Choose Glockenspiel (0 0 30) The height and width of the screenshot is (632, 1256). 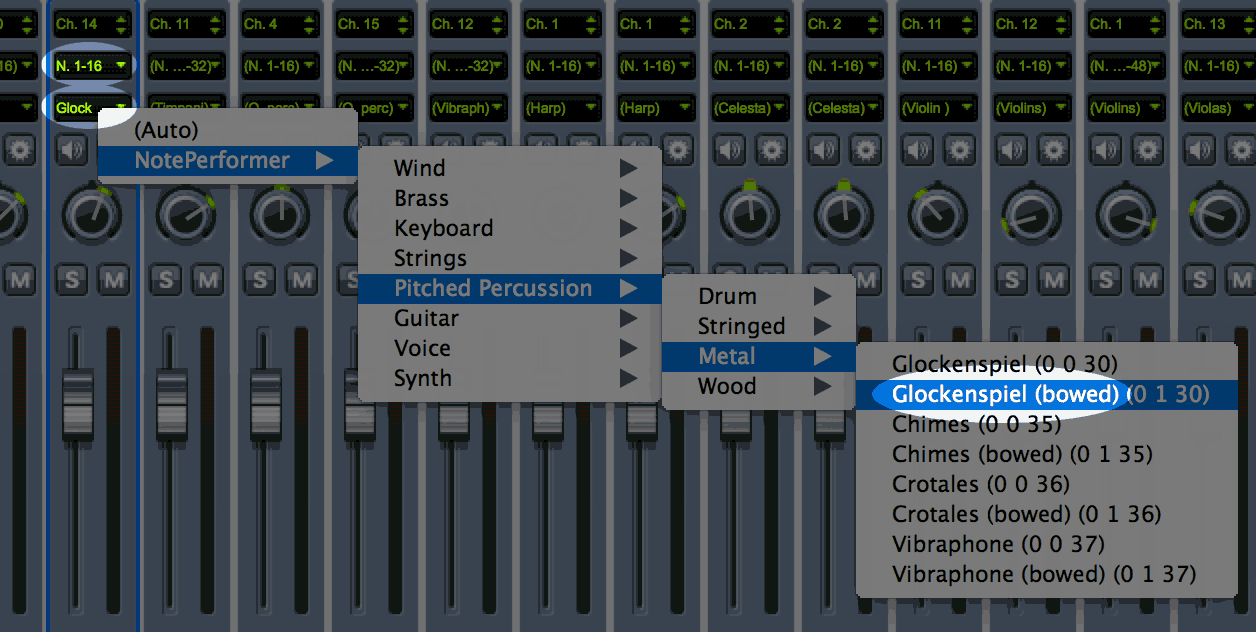pos(1047,364)
